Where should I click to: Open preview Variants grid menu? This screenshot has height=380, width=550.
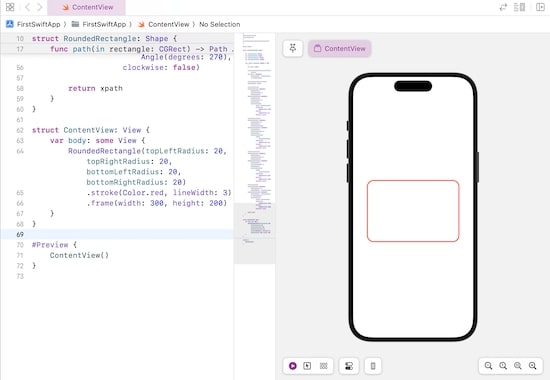[x=323, y=366]
